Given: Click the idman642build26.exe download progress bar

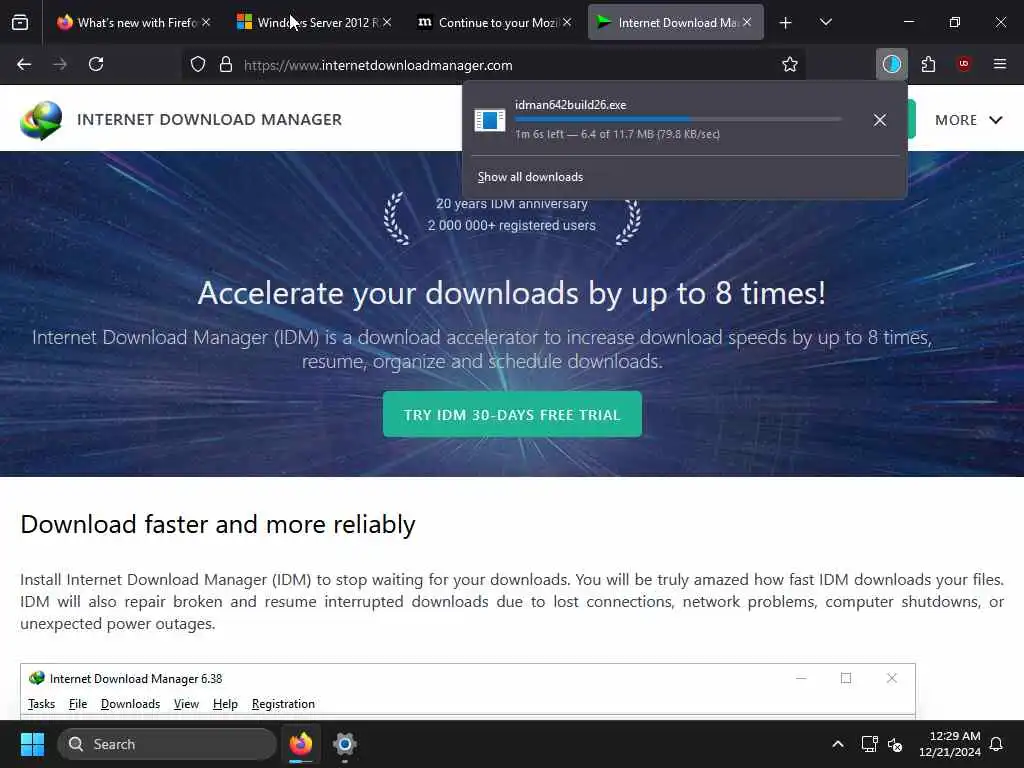Looking at the screenshot, I should (x=678, y=120).
